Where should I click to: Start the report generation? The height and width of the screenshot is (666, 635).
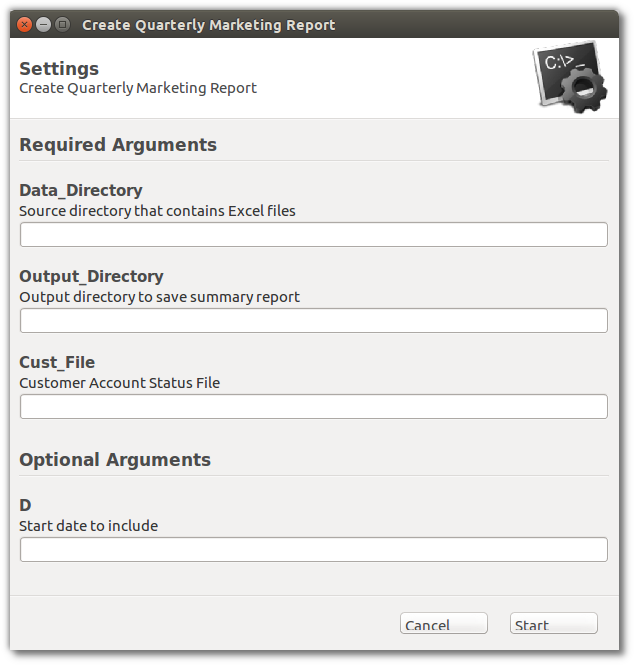coord(554,623)
